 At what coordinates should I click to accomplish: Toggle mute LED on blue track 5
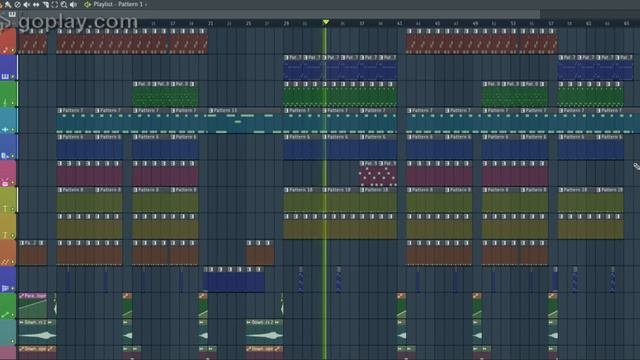pos(13,156)
